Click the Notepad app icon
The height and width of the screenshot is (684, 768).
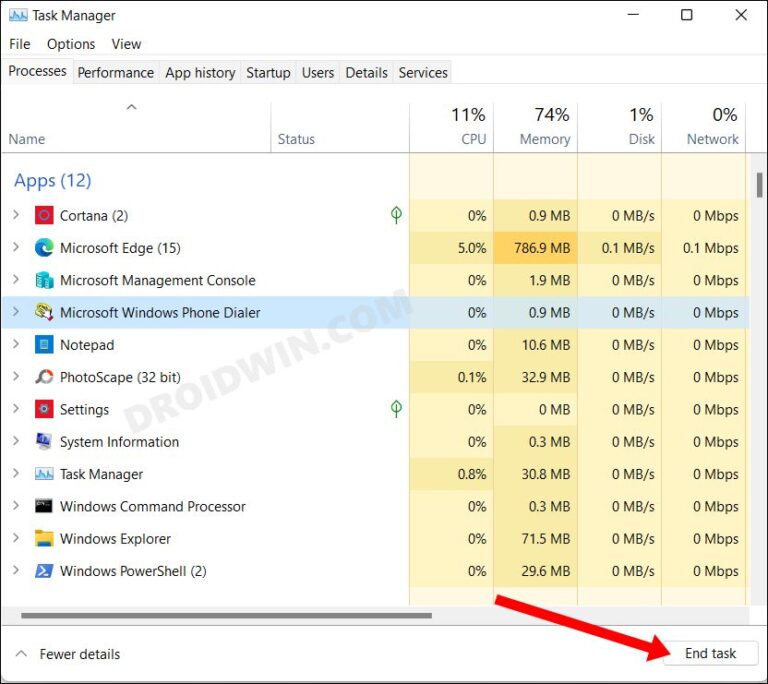(x=44, y=345)
